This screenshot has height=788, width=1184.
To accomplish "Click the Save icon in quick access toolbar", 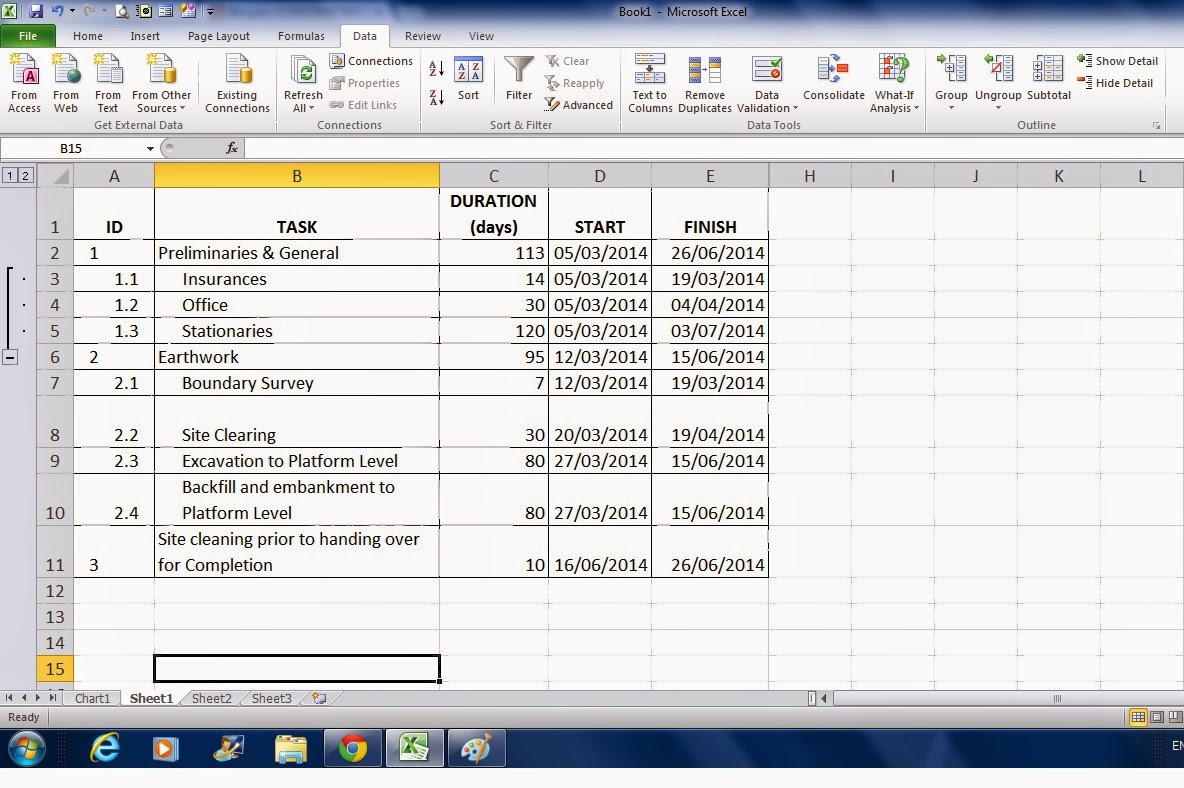I will point(35,11).
